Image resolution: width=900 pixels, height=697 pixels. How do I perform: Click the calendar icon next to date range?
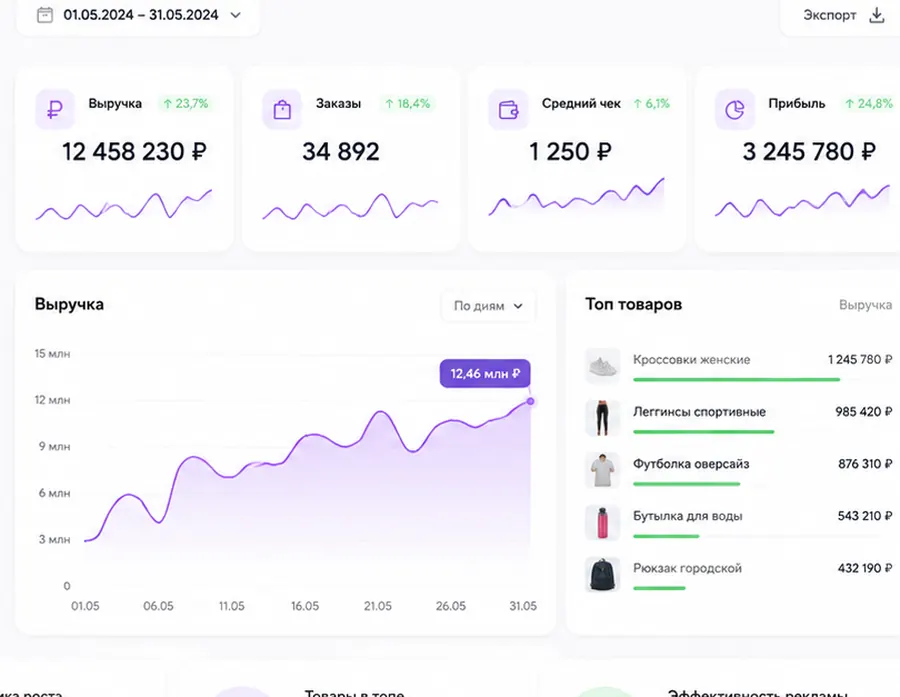pyautogui.click(x=45, y=15)
